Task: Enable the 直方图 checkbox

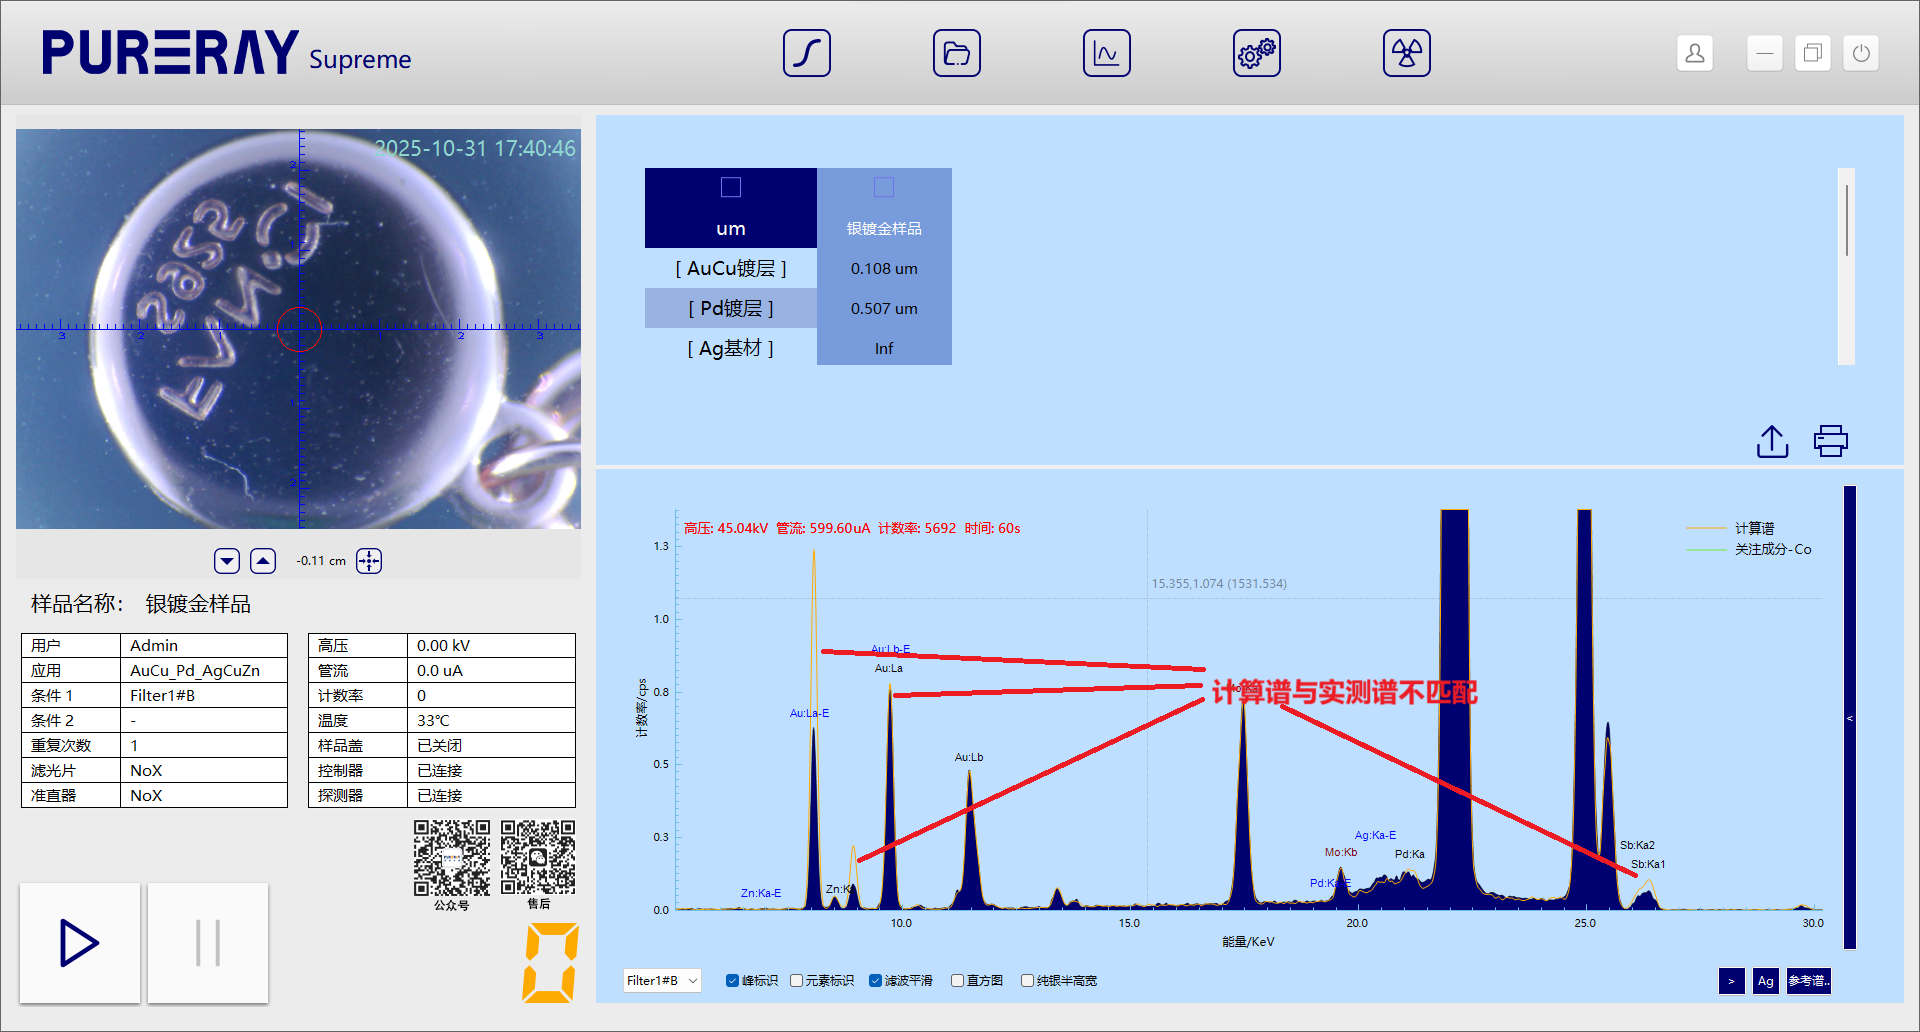Action: (957, 981)
